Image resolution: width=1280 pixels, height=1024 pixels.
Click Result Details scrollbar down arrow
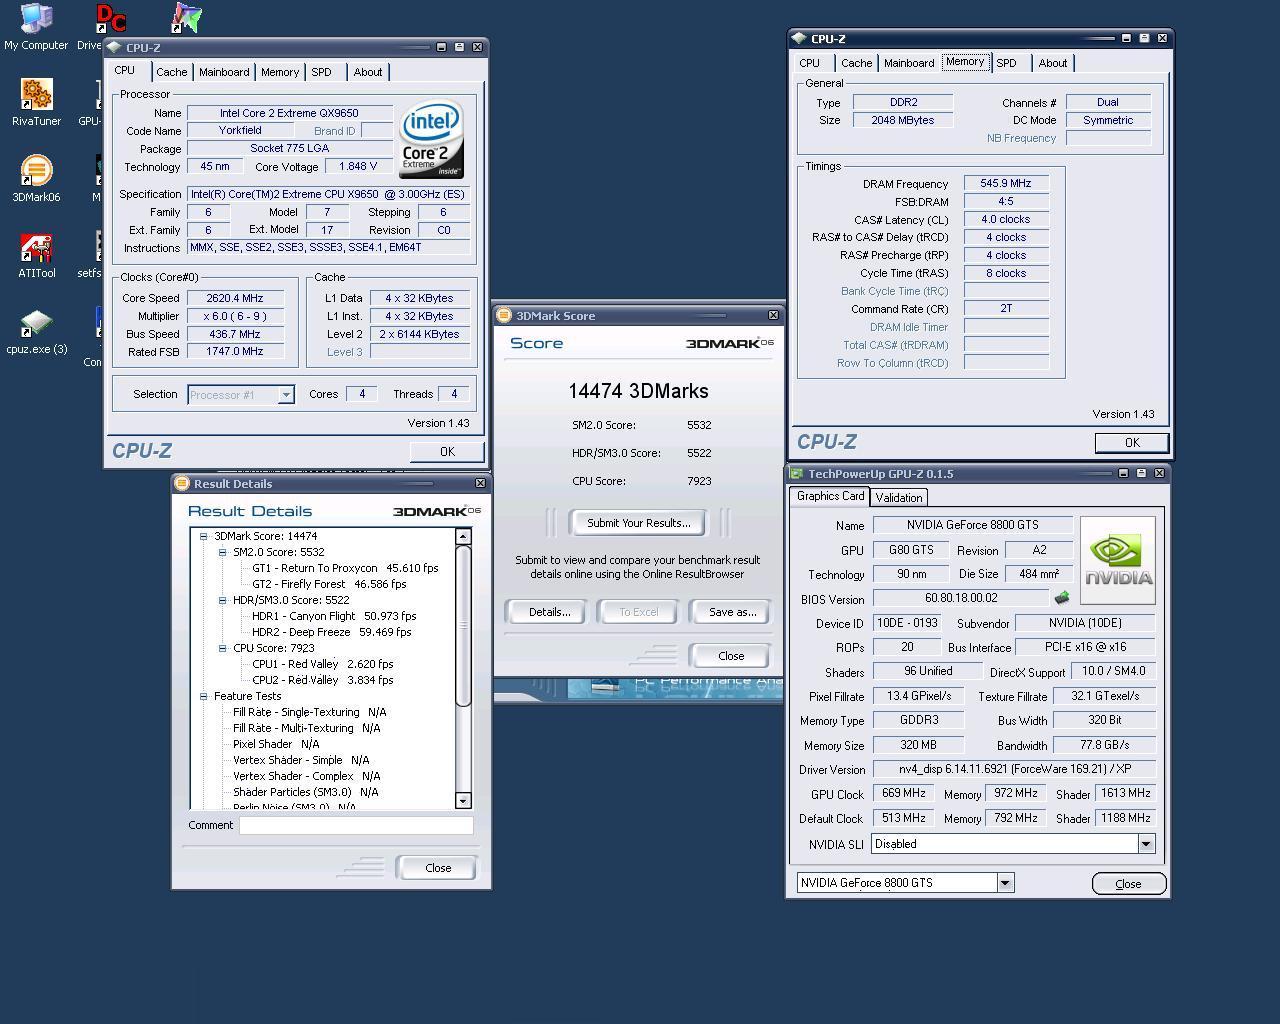click(x=463, y=800)
